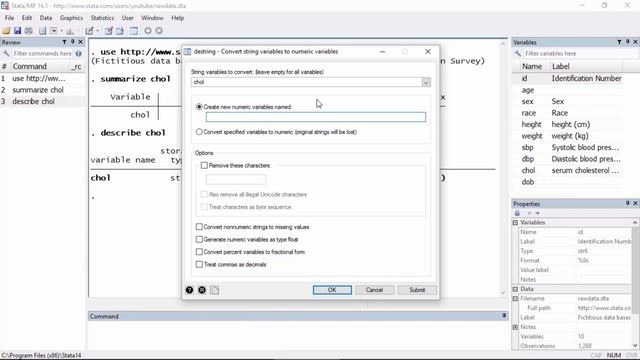Collapse the Variables section in Properties
Screen dimensions: 640x360
(x=516, y=222)
